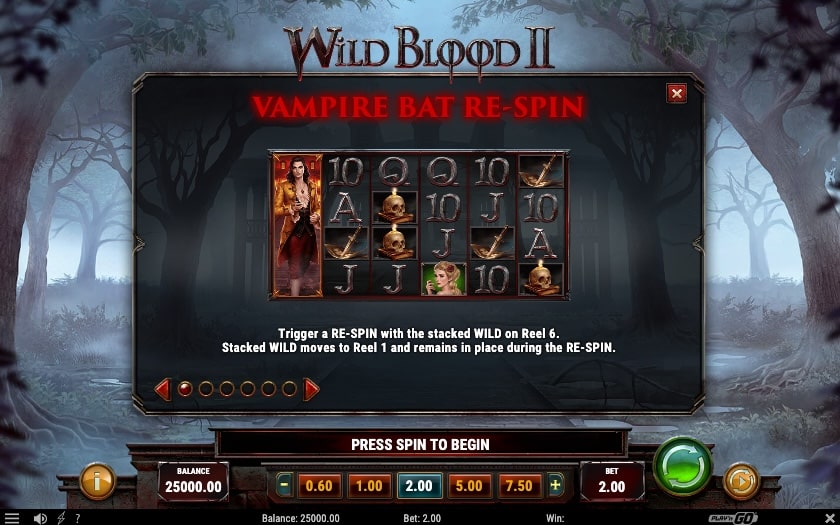Open the question mark help icon
The image size is (840, 525).
[x=78, y=518]
